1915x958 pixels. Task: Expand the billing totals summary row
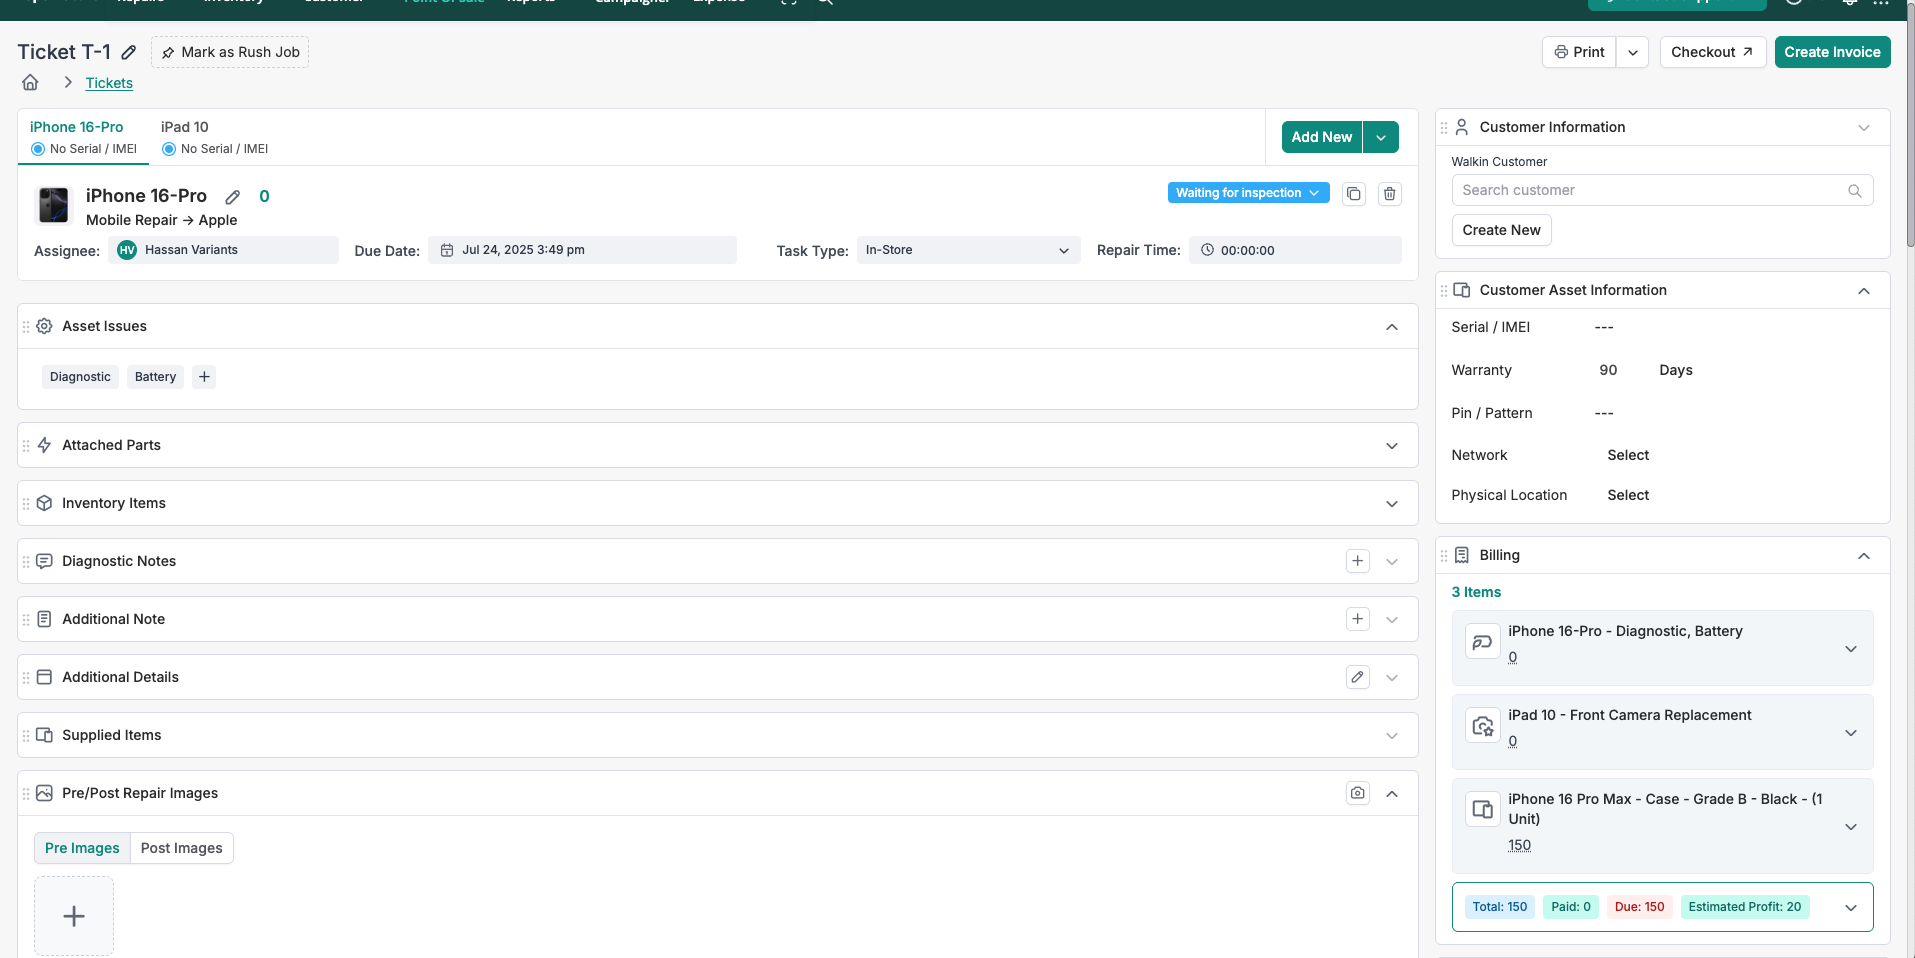click(1850, 907)
